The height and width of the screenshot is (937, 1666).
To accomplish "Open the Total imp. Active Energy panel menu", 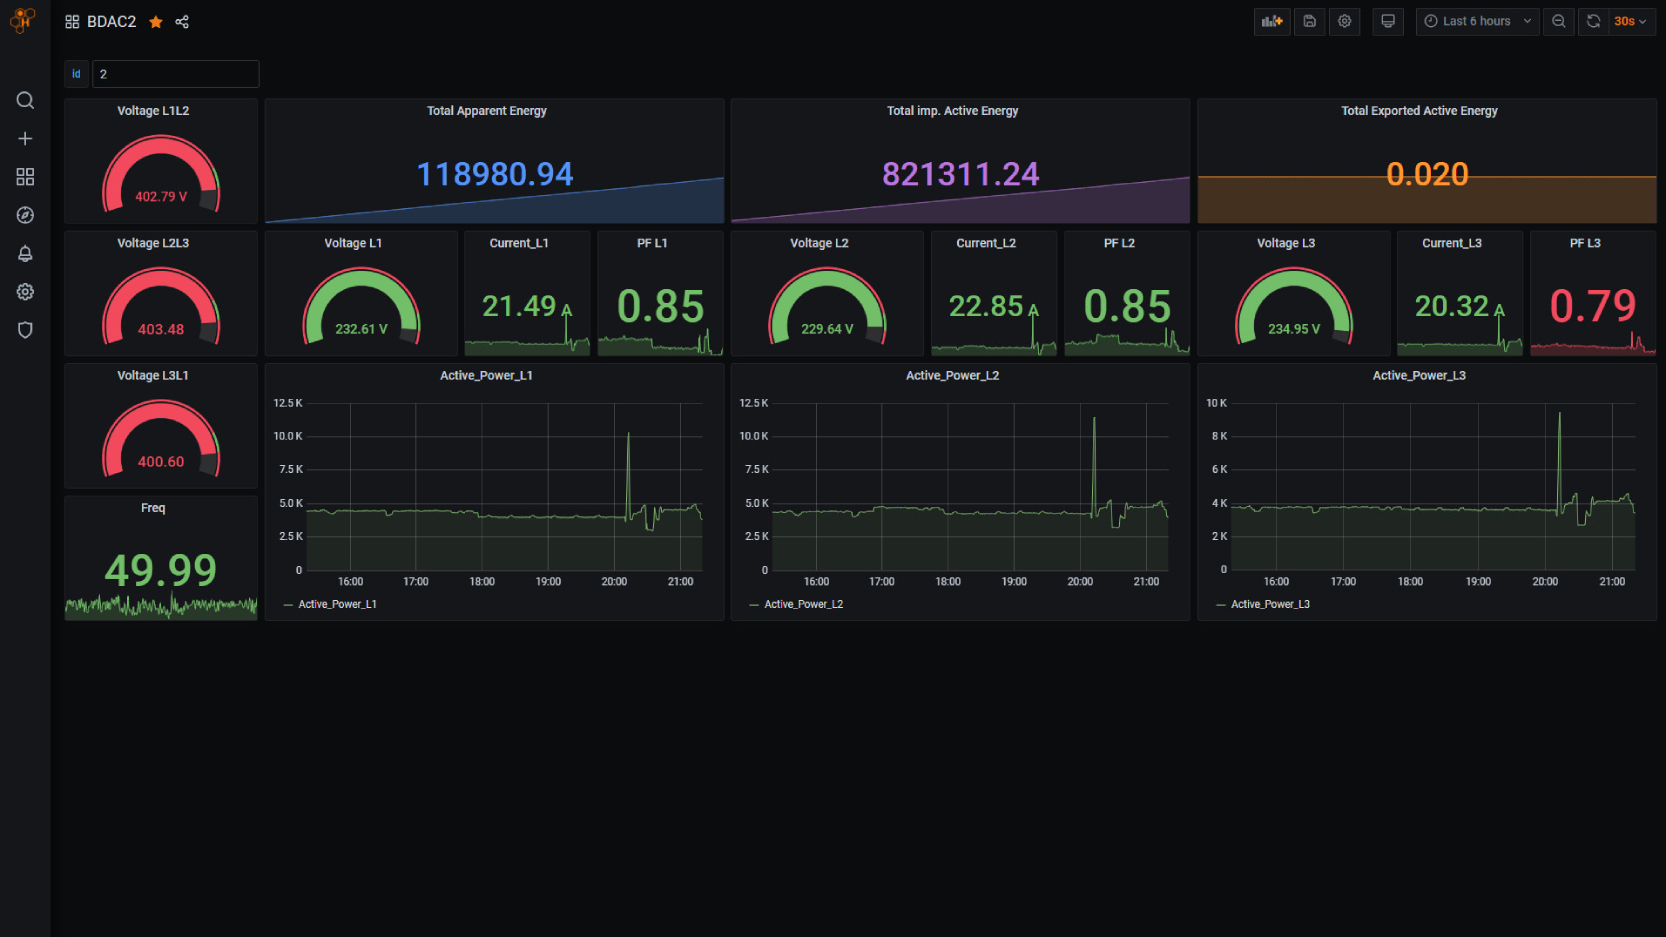I will point(953,111).
